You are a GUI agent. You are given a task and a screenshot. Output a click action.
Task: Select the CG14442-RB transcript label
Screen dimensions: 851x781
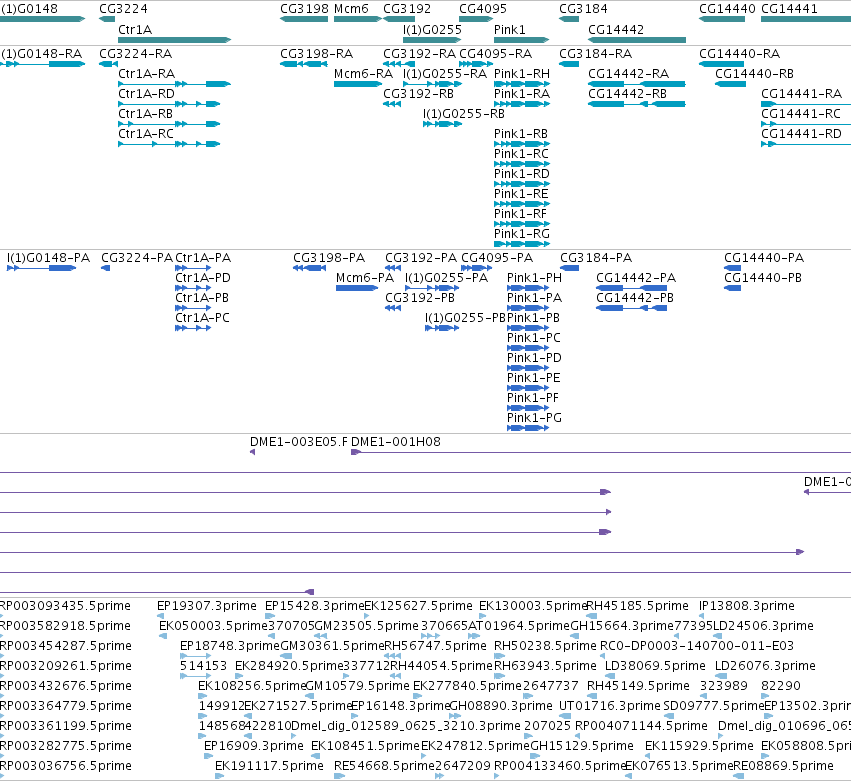point(627,94)
